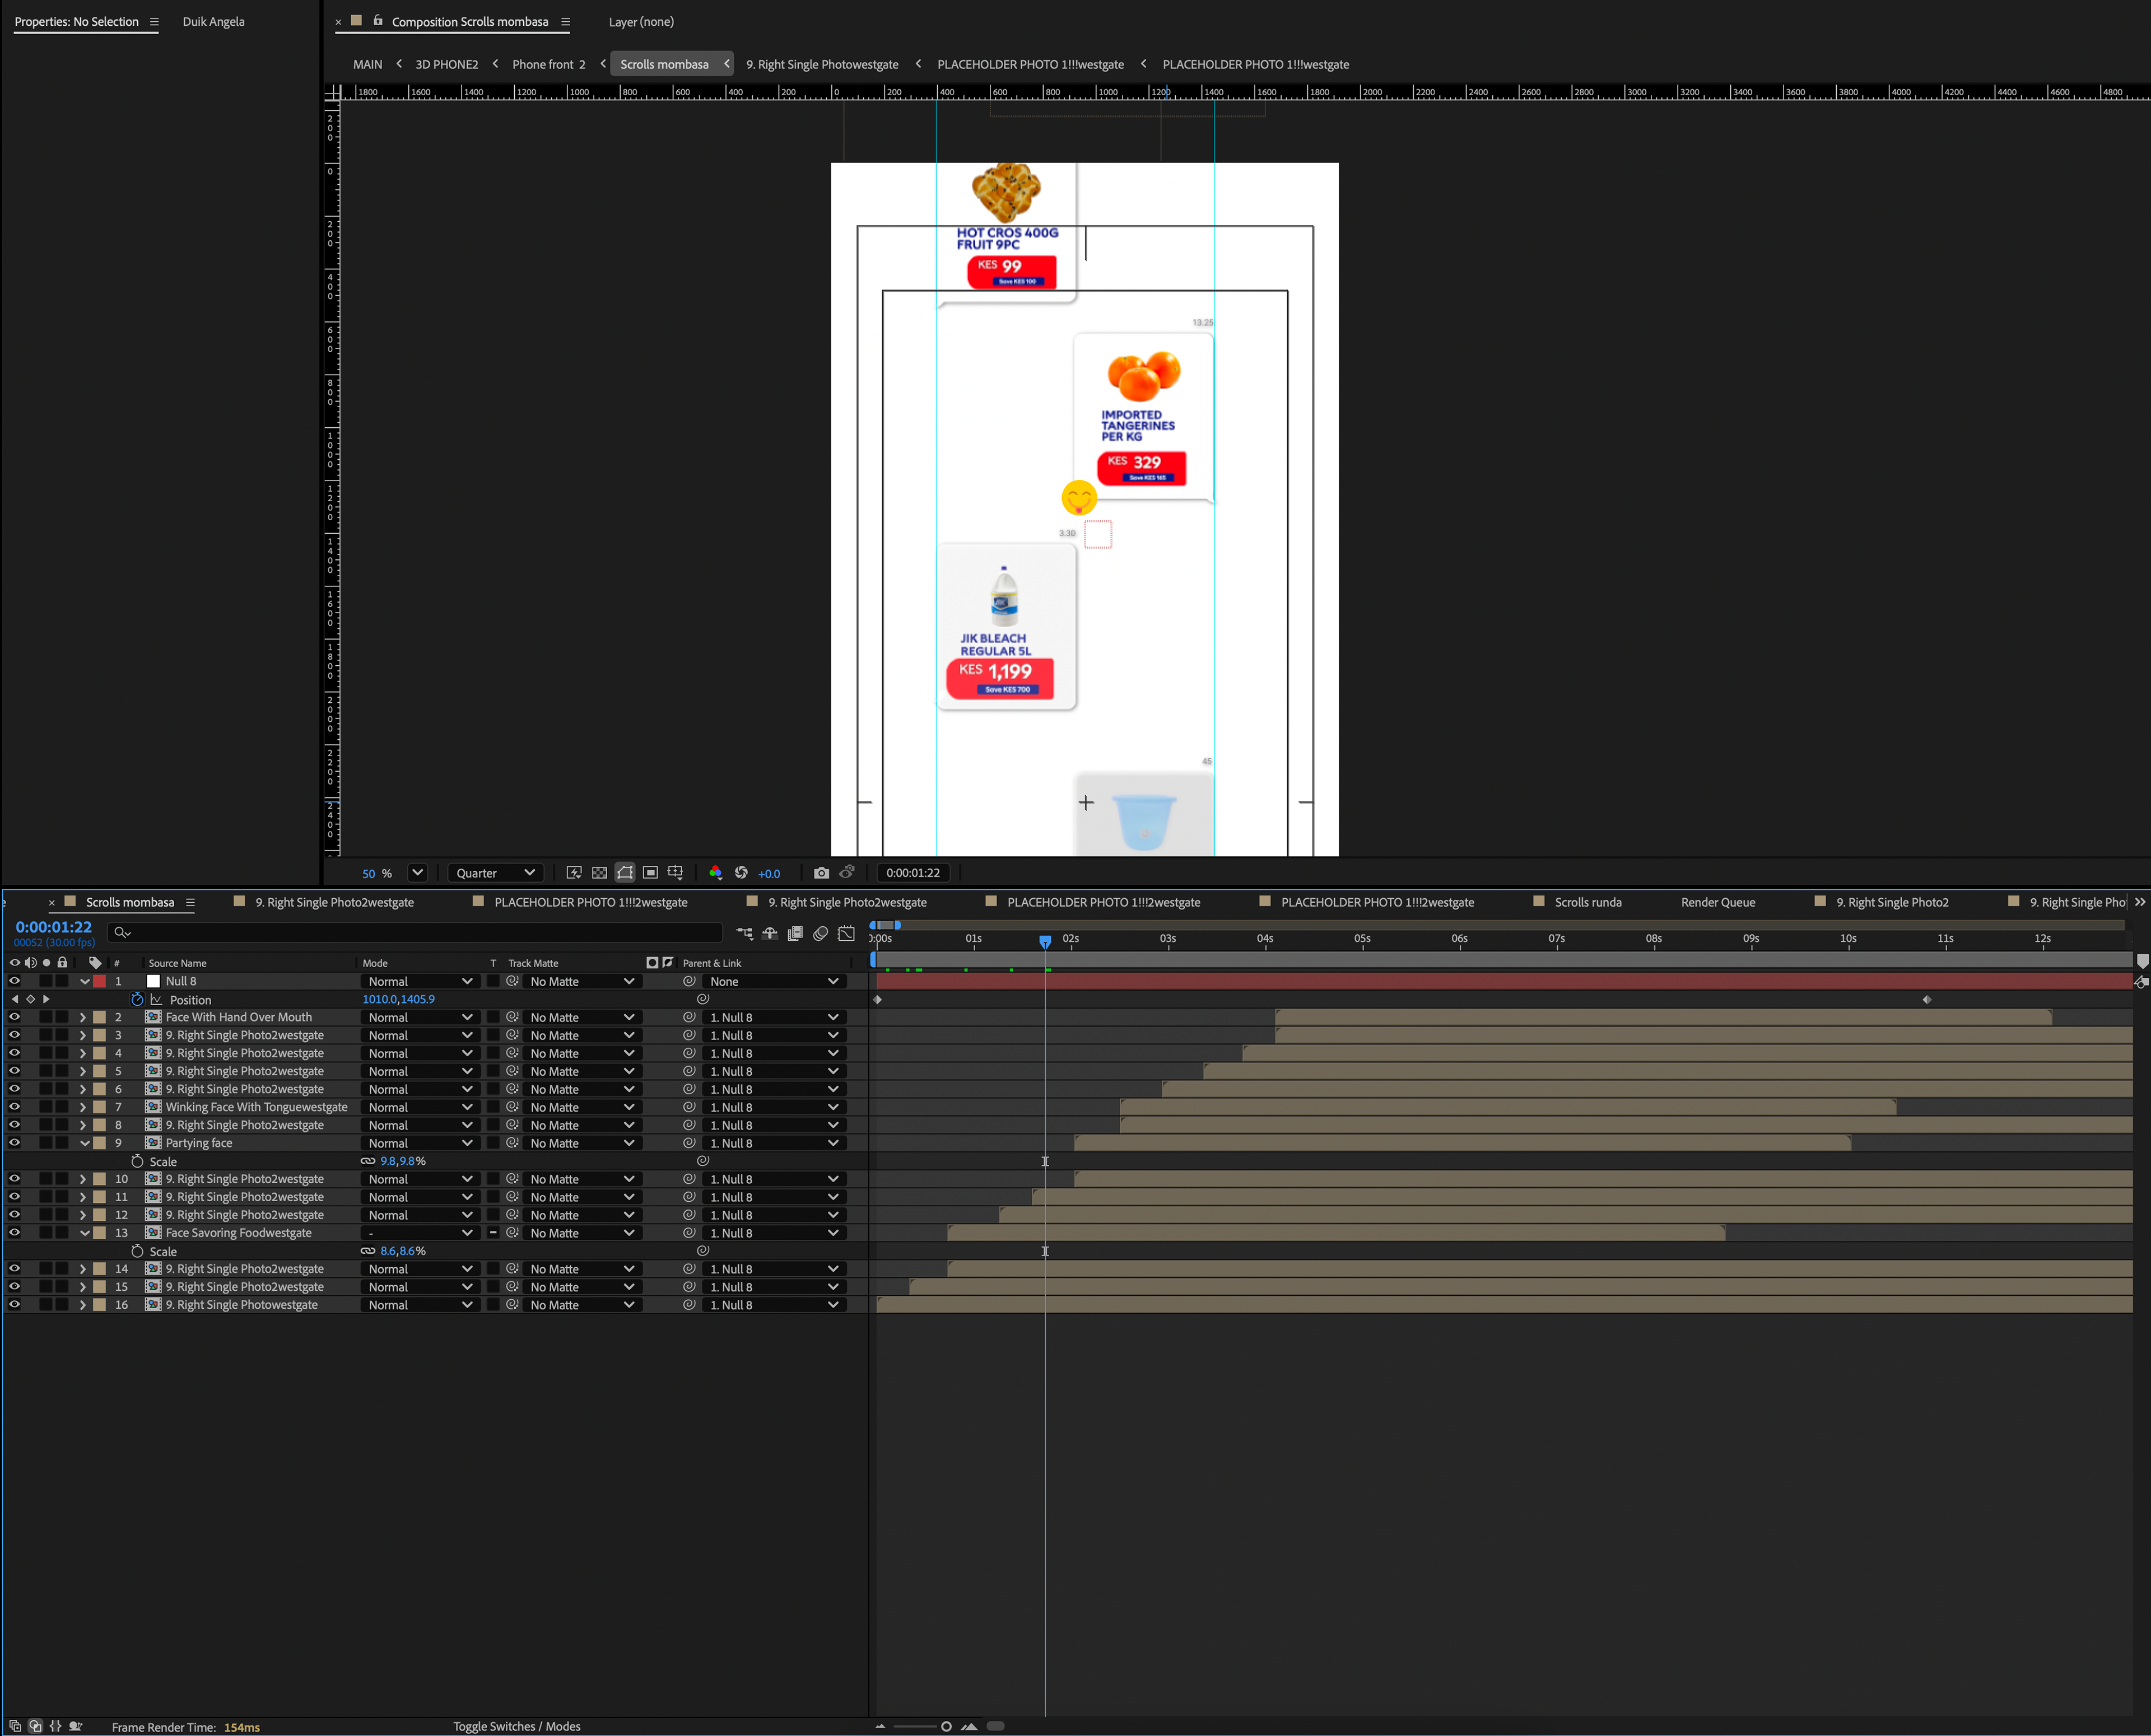Viewport: 2151px width, 1736px height.
Task: Click the Region of Interest icon
Action: coord(650,873)
